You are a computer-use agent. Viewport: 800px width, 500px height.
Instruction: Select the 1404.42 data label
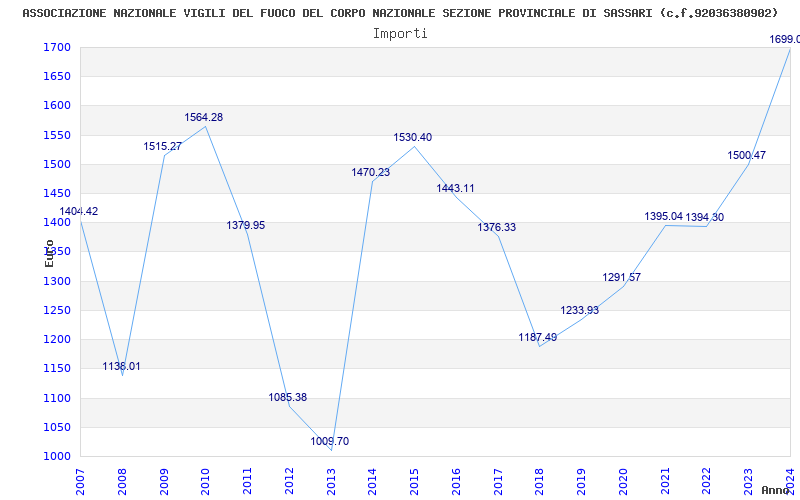[79, 211]
